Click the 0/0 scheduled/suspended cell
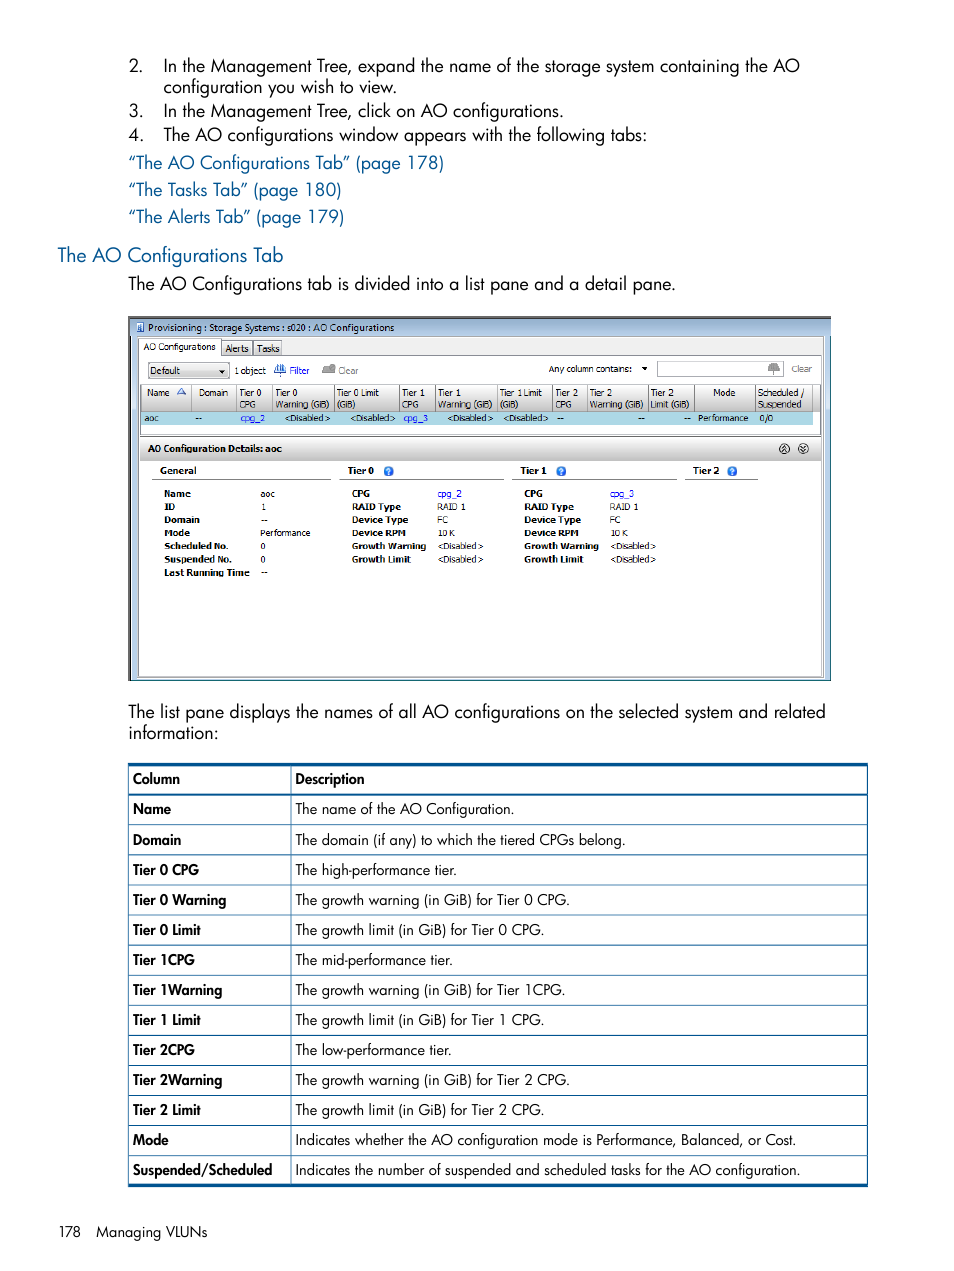 (766, 418)
